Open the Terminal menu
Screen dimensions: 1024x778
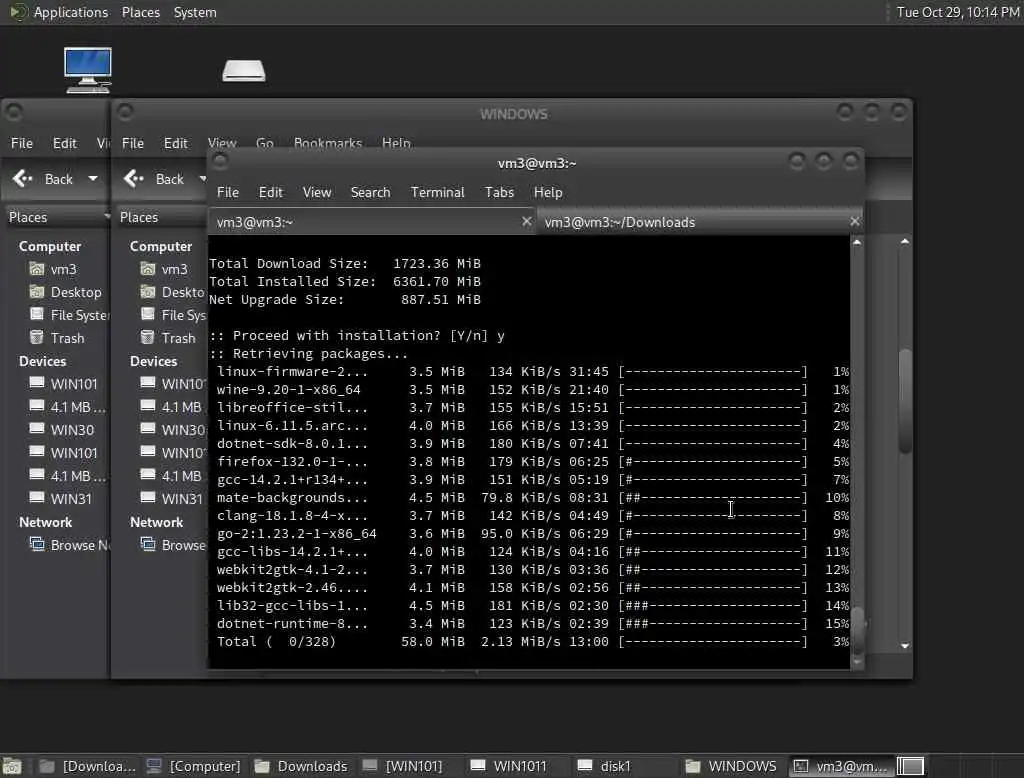pos(438,192)
